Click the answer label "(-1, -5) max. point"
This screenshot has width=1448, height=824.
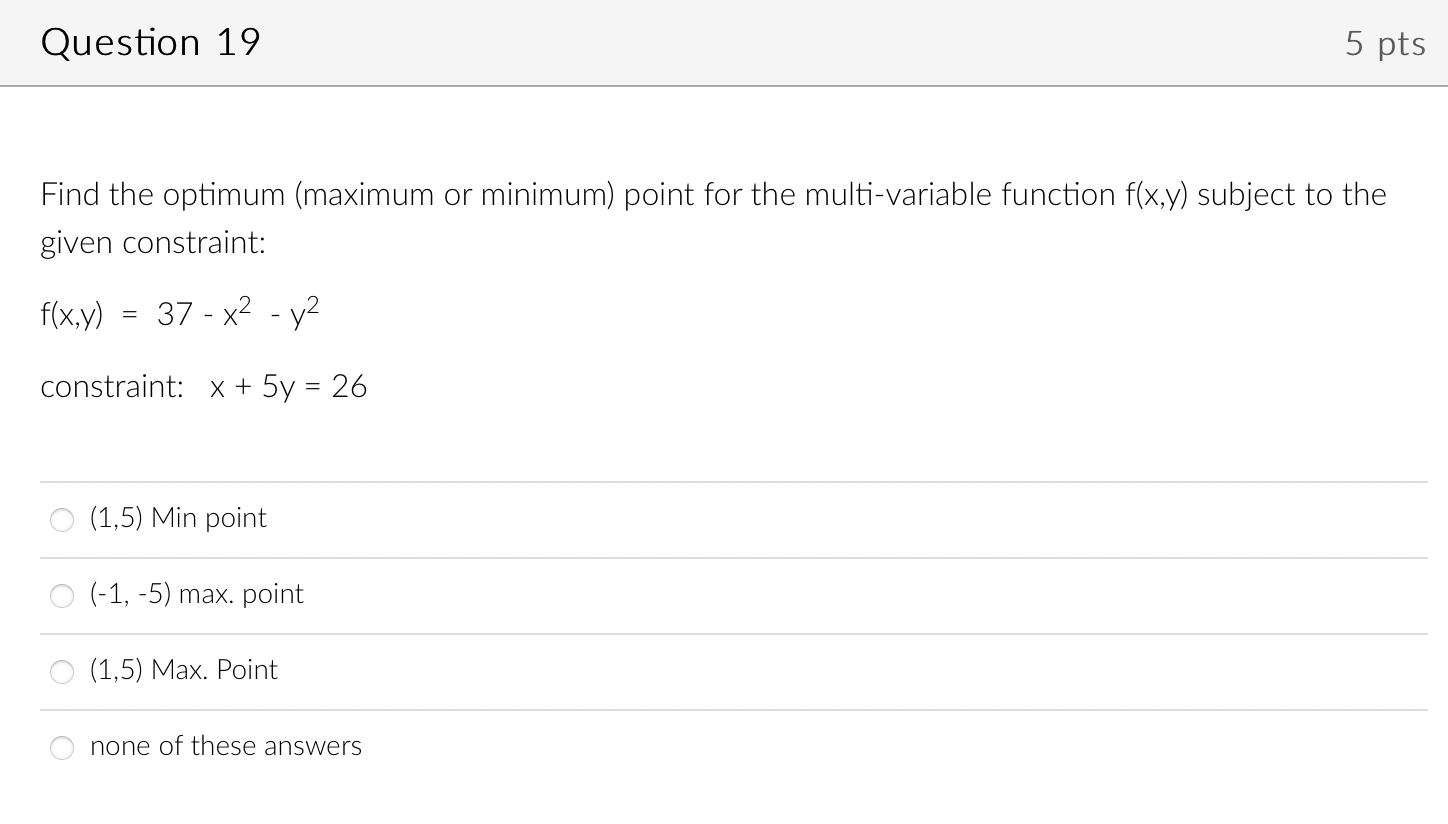196,593
